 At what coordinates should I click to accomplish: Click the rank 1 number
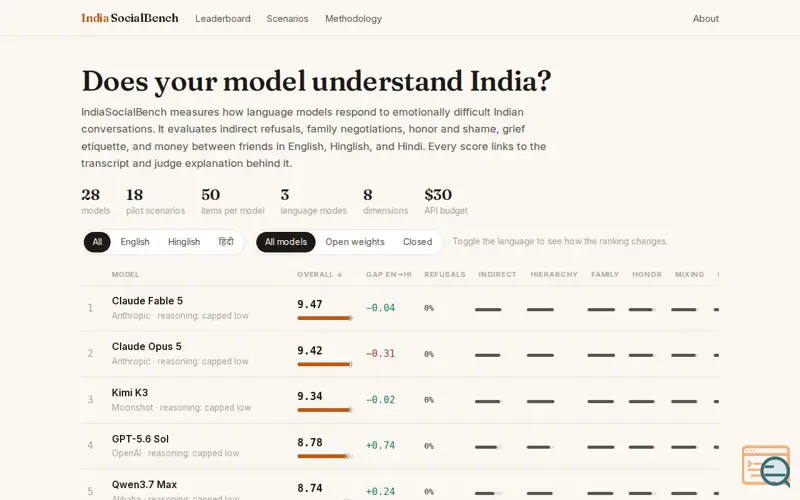click(90, 308)
